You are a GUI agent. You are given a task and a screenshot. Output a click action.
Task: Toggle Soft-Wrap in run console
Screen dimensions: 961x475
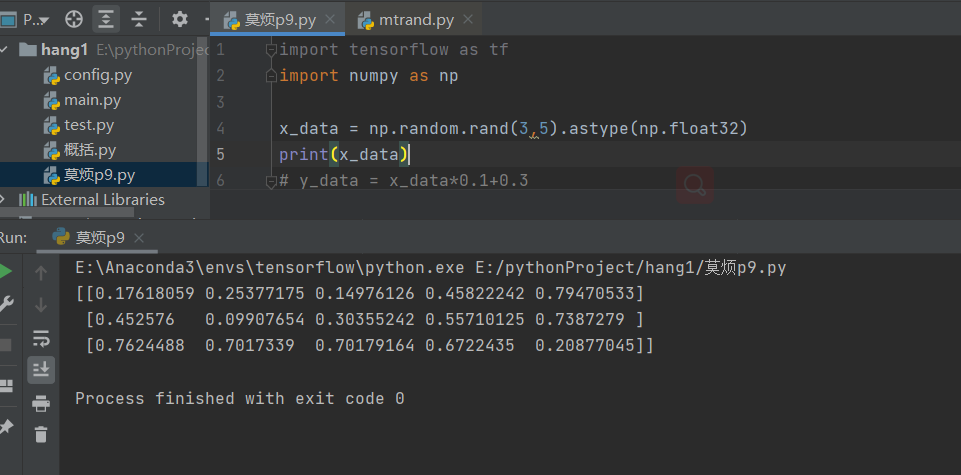(x=41, y=338)
